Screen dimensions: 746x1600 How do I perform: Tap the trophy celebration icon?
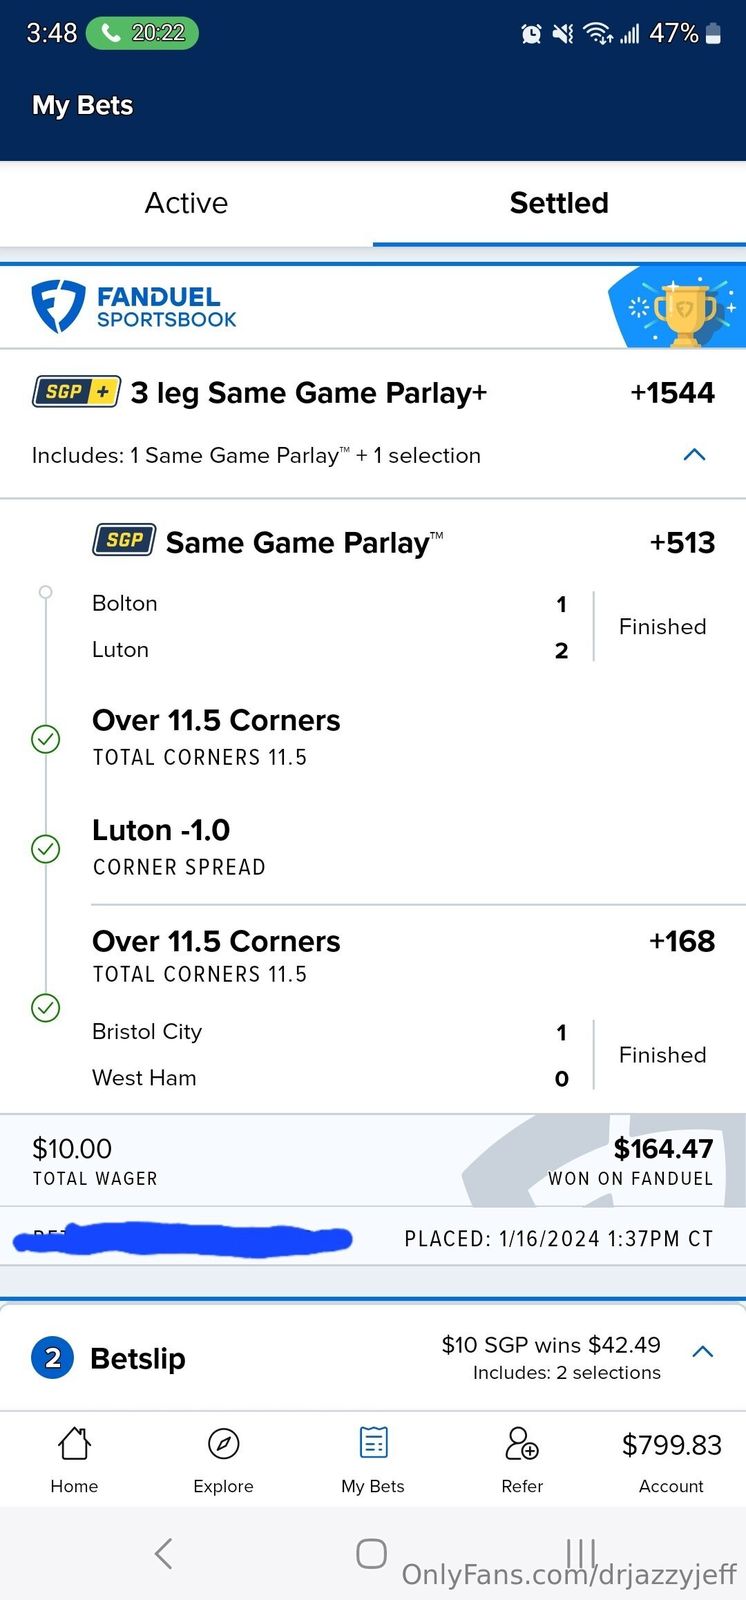pyautogui.click(x=684, y=308)
